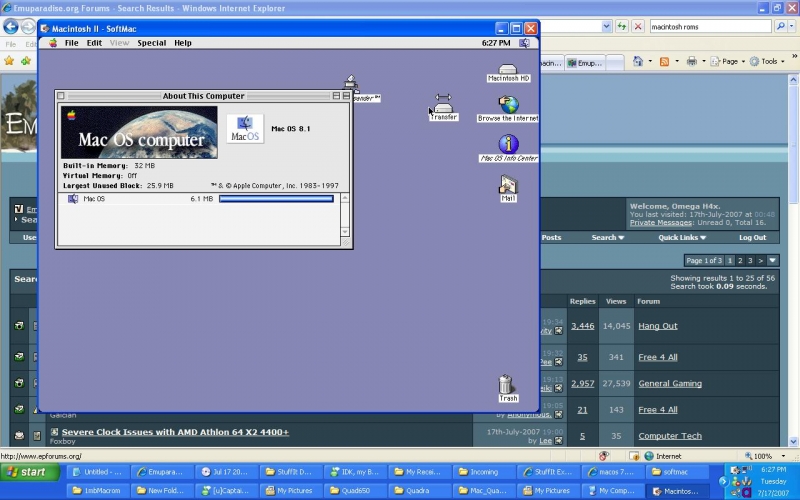Go to page 2 of search results
This screenshot has height=500, width=800.
[x=740, y=260]
